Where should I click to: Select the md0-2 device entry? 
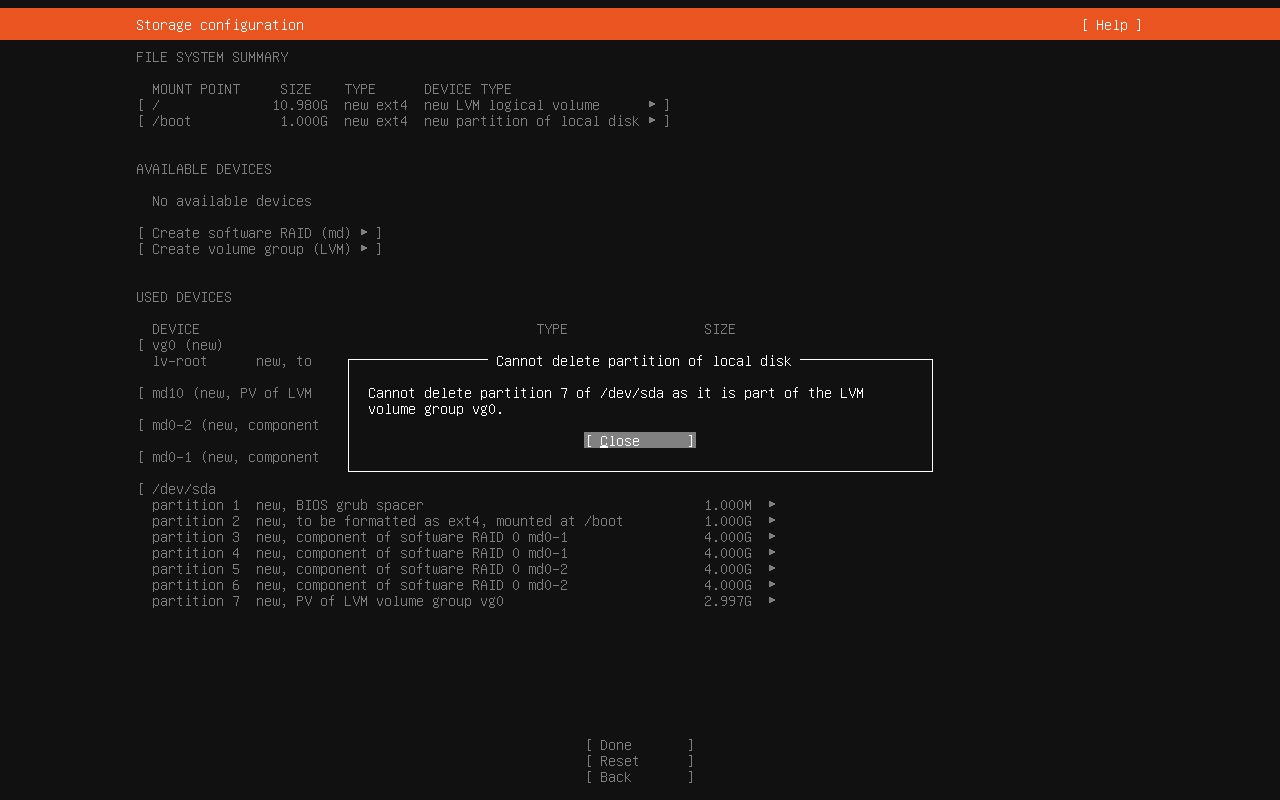pos(235,425)
